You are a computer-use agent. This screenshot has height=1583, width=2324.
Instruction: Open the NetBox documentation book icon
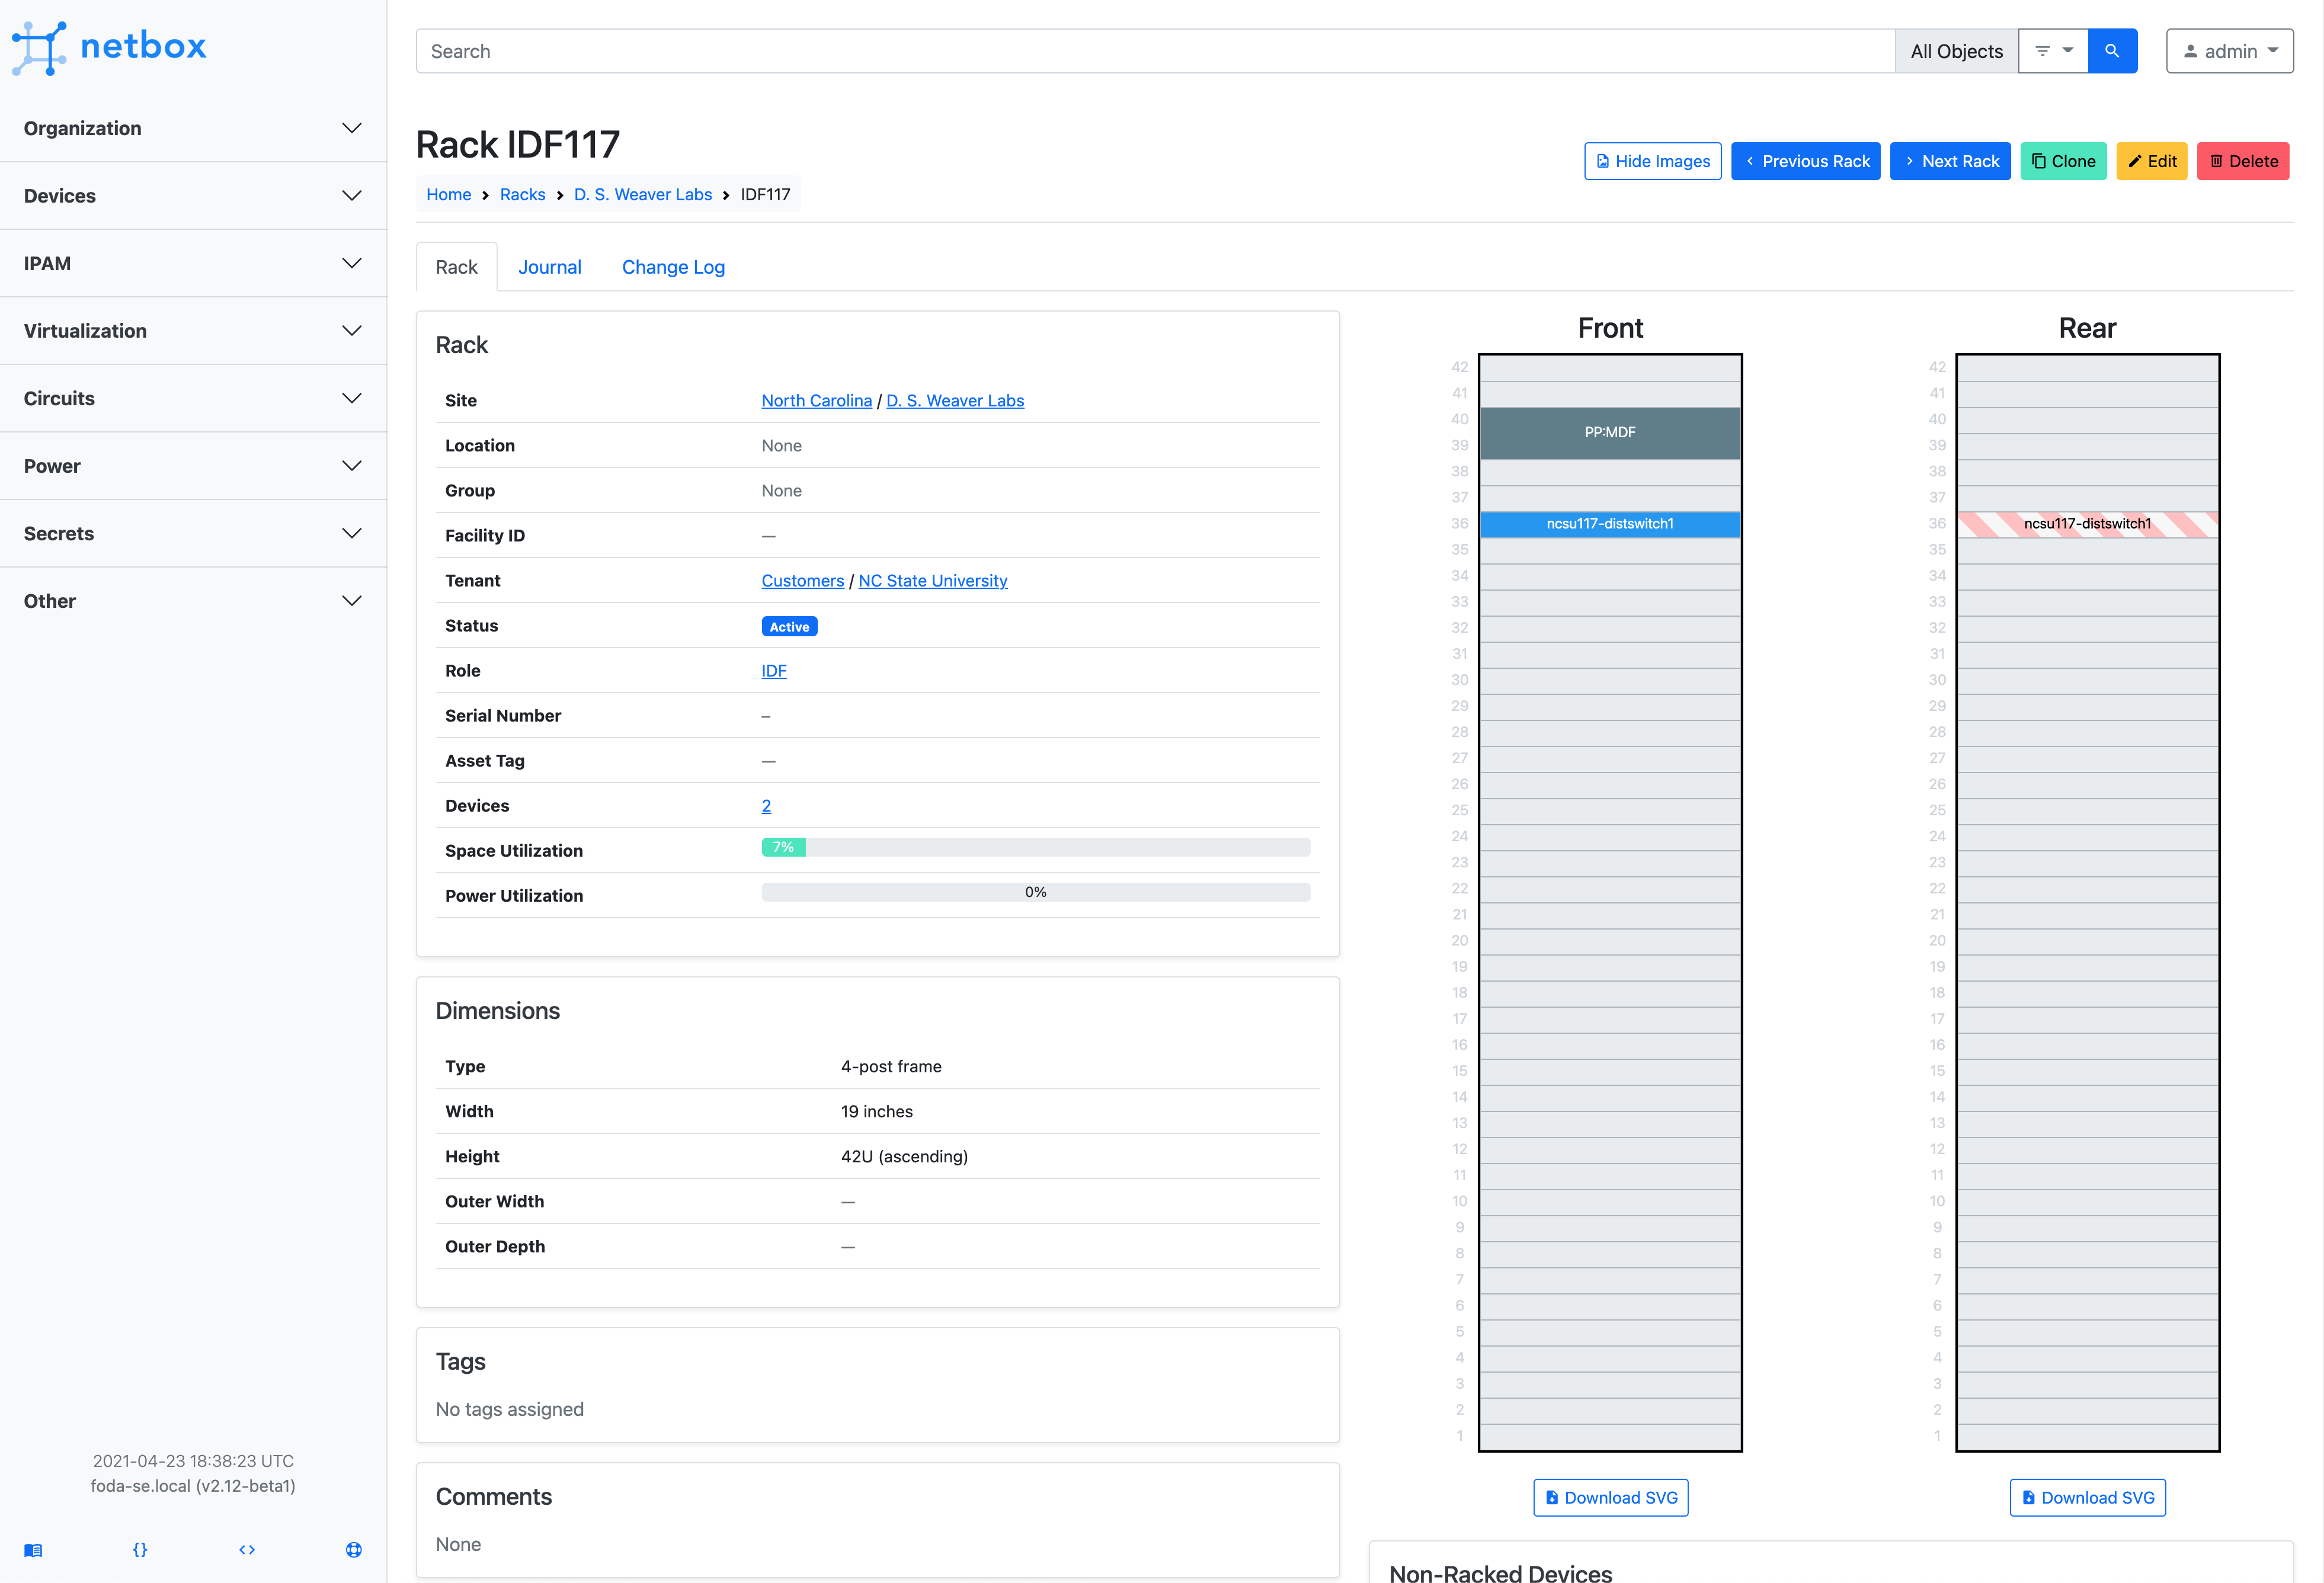click(33, 1549)
